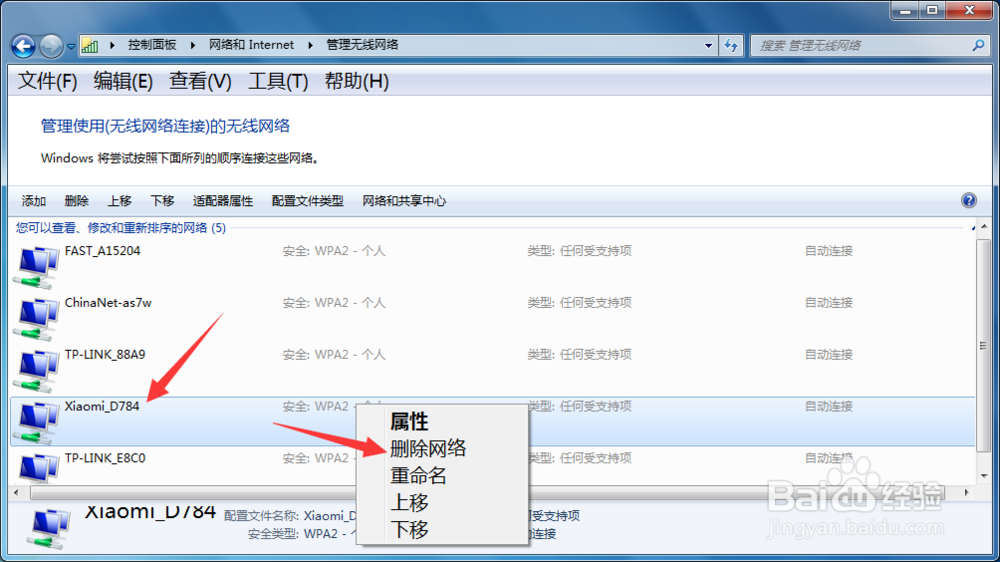Select the FAST_A15204 network icon

[36, 267]
